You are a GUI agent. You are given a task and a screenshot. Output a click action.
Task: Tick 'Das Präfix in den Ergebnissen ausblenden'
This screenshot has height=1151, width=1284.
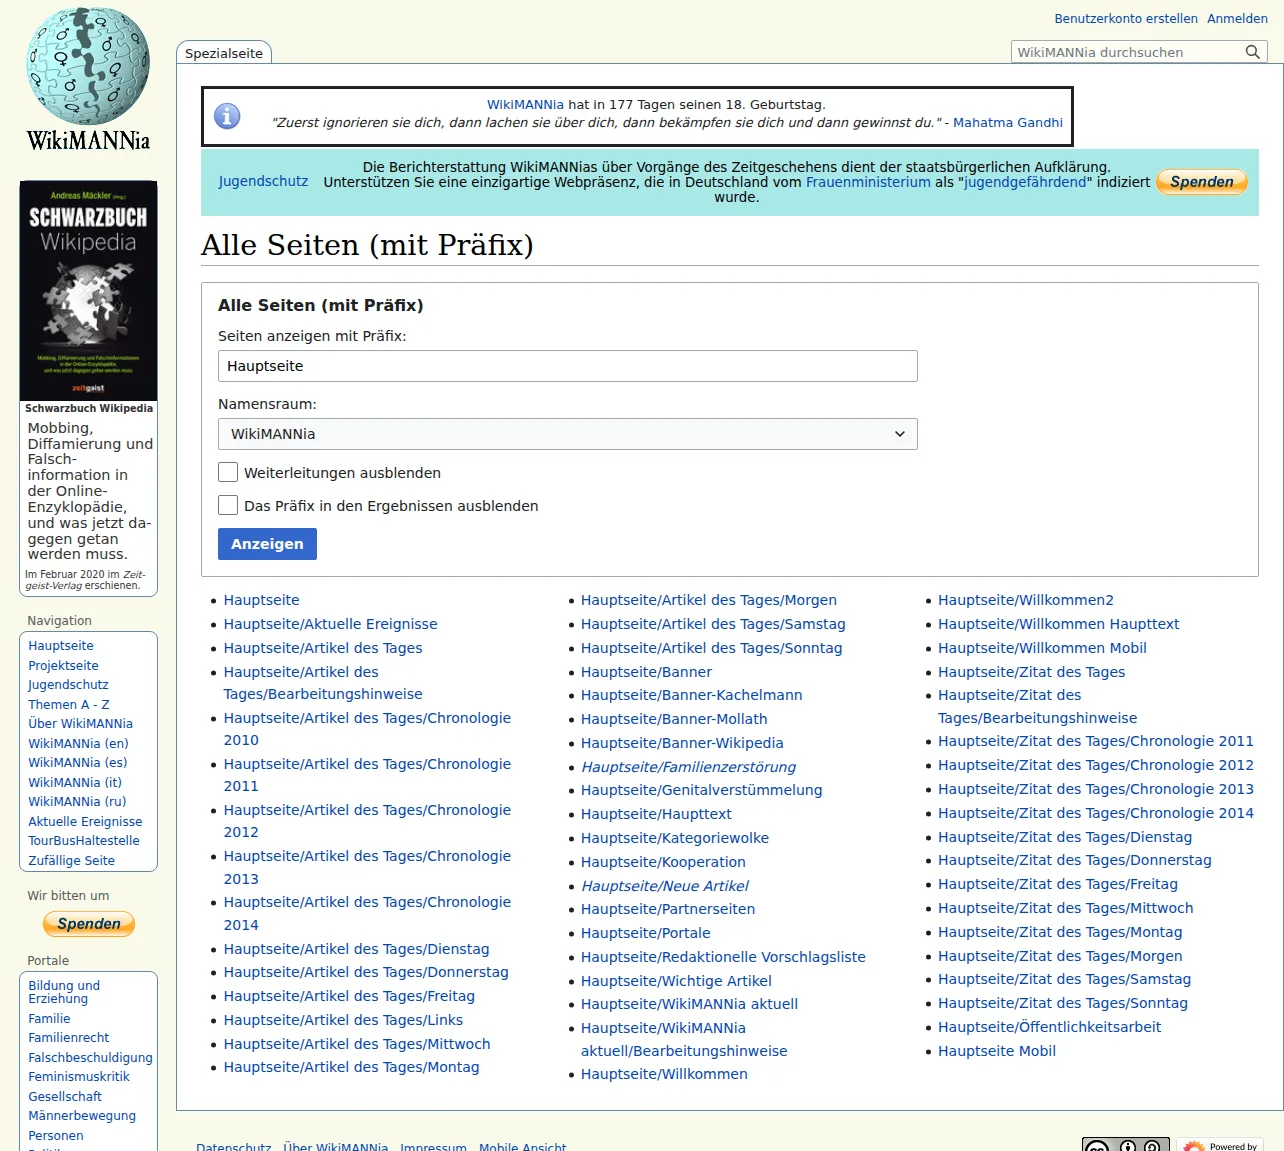pos(228,505)
